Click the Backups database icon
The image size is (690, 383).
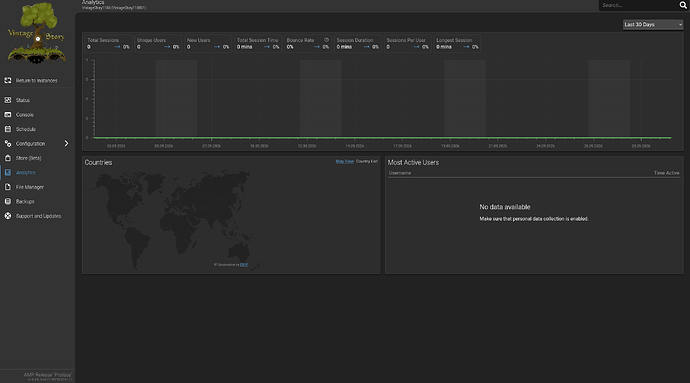[x=7, y=202]
